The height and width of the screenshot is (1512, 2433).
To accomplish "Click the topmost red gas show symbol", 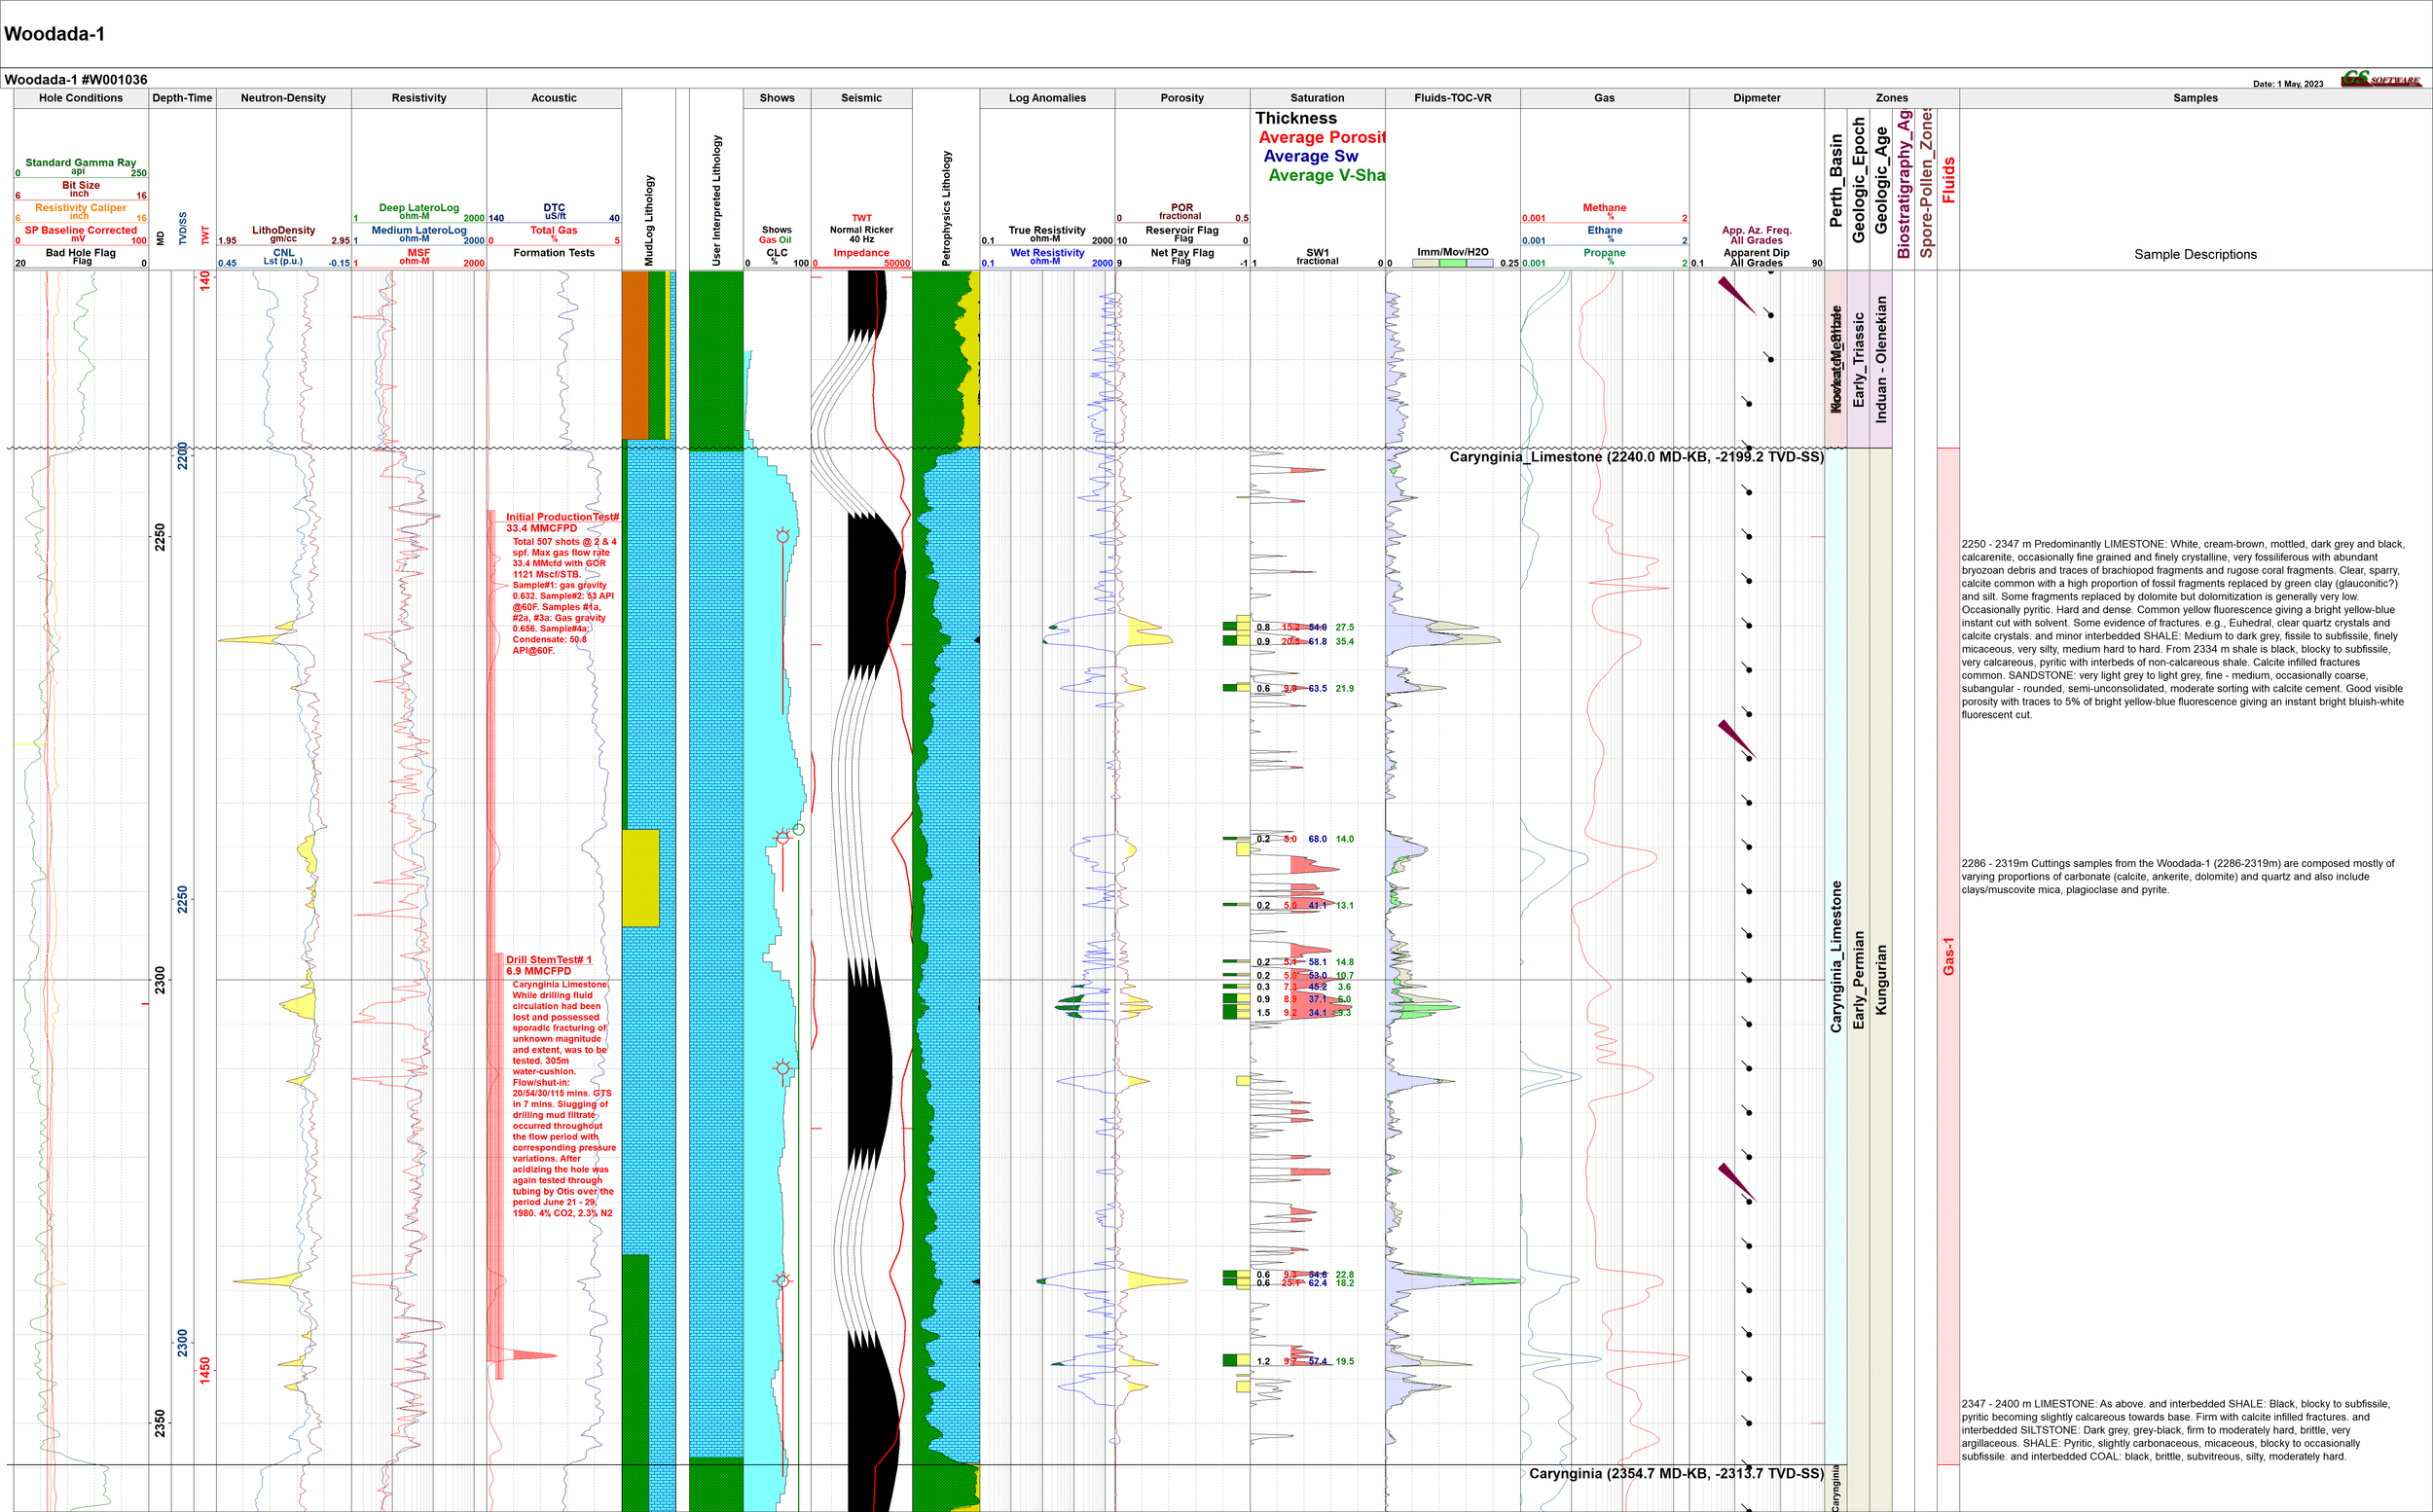I will 783,537.
